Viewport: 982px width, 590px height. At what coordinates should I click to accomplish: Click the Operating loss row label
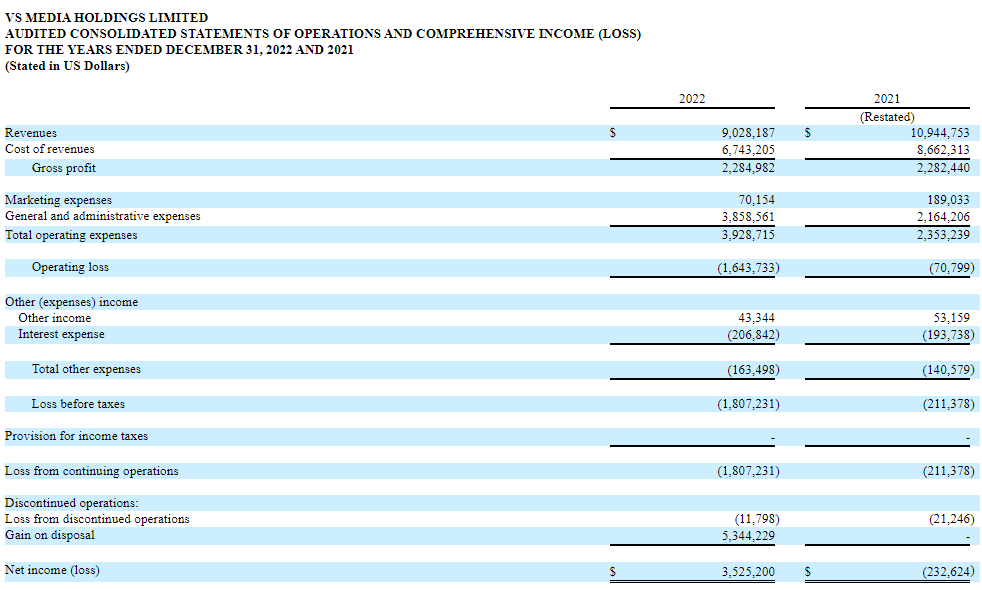point(70,267)
